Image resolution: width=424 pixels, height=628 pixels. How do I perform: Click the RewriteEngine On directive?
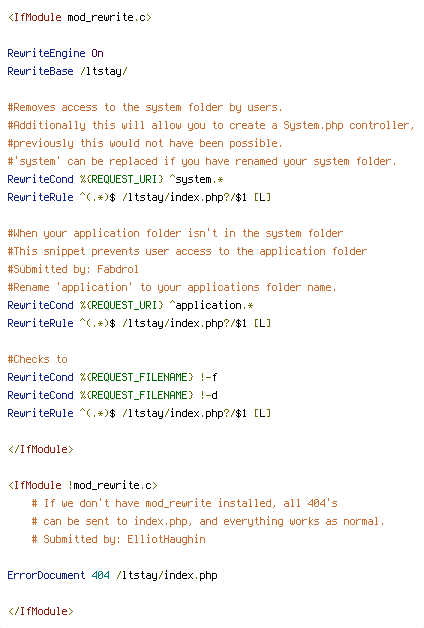[x=56, y=53]
